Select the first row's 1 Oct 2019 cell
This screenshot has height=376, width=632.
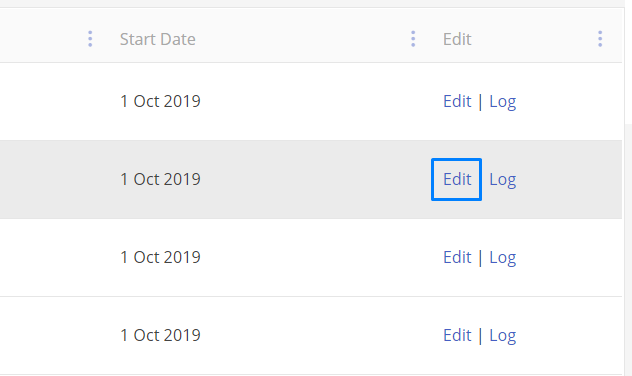(x=160, y=101)
